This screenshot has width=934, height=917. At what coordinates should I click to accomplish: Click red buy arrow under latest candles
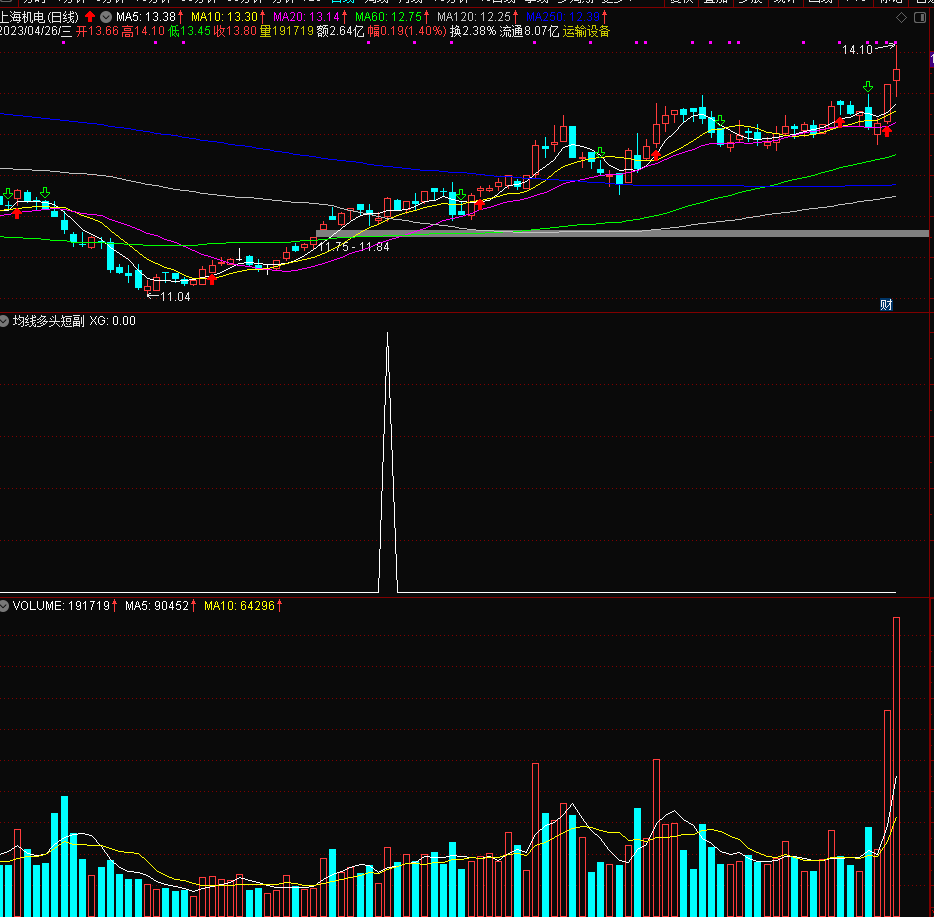click(x=887, y=132)
